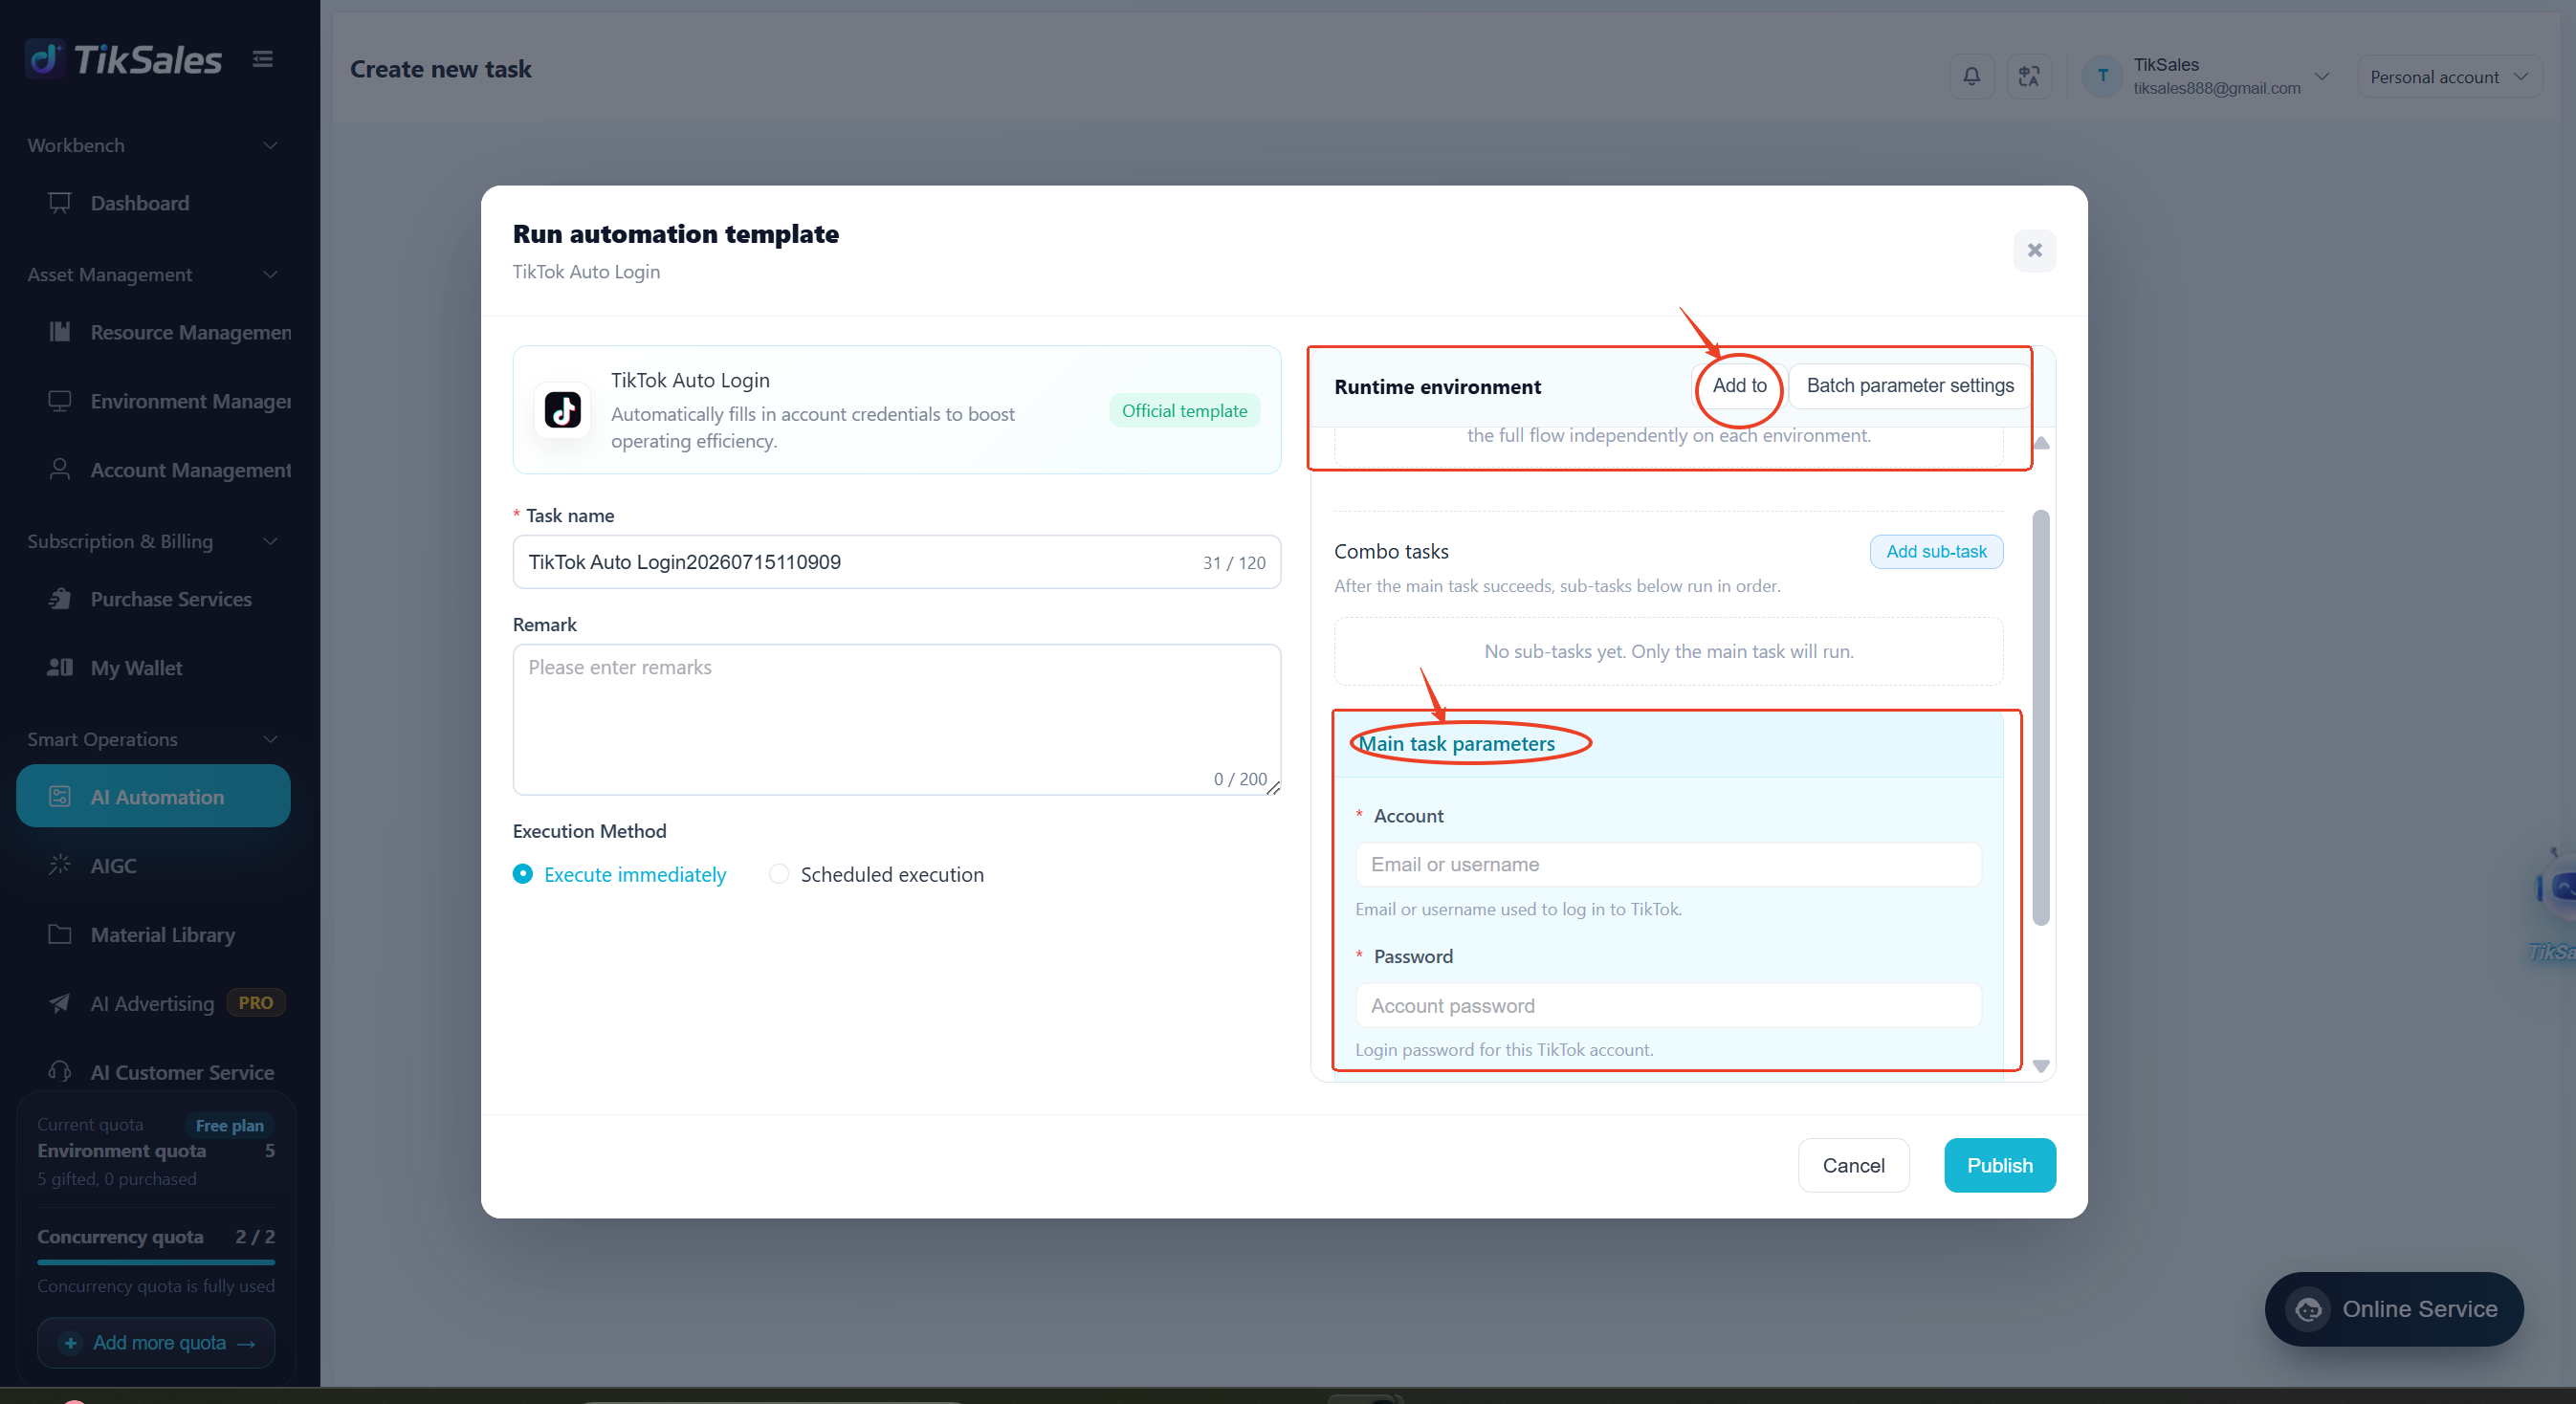Focus the Remark textarea
The height and width of the screenshot is (1404, 2576).
(x=897, y=720)
